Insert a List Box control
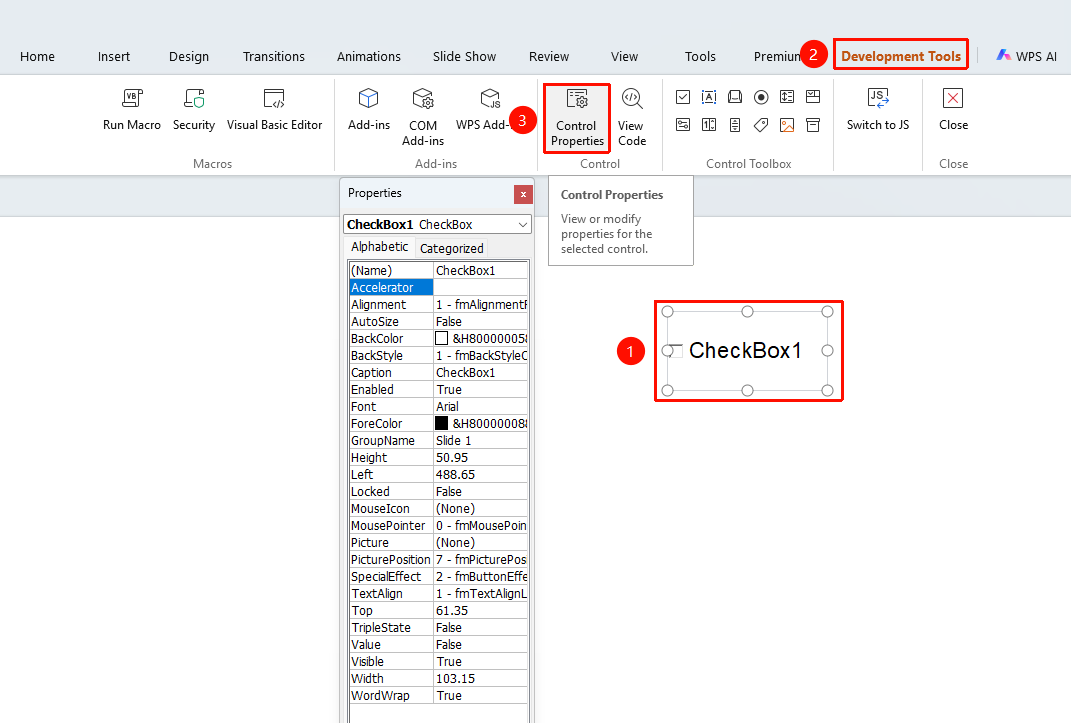 [787, 97]
